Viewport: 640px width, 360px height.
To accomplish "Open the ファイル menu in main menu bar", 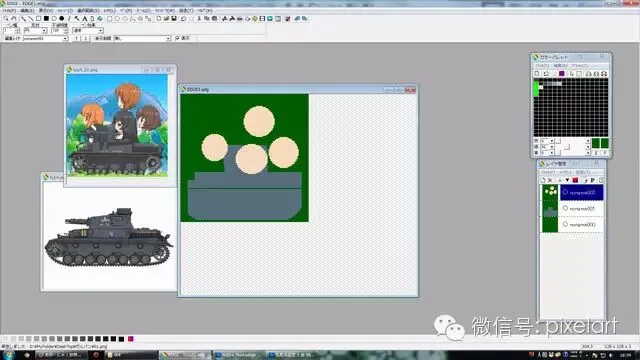I will tap(9, 10).
